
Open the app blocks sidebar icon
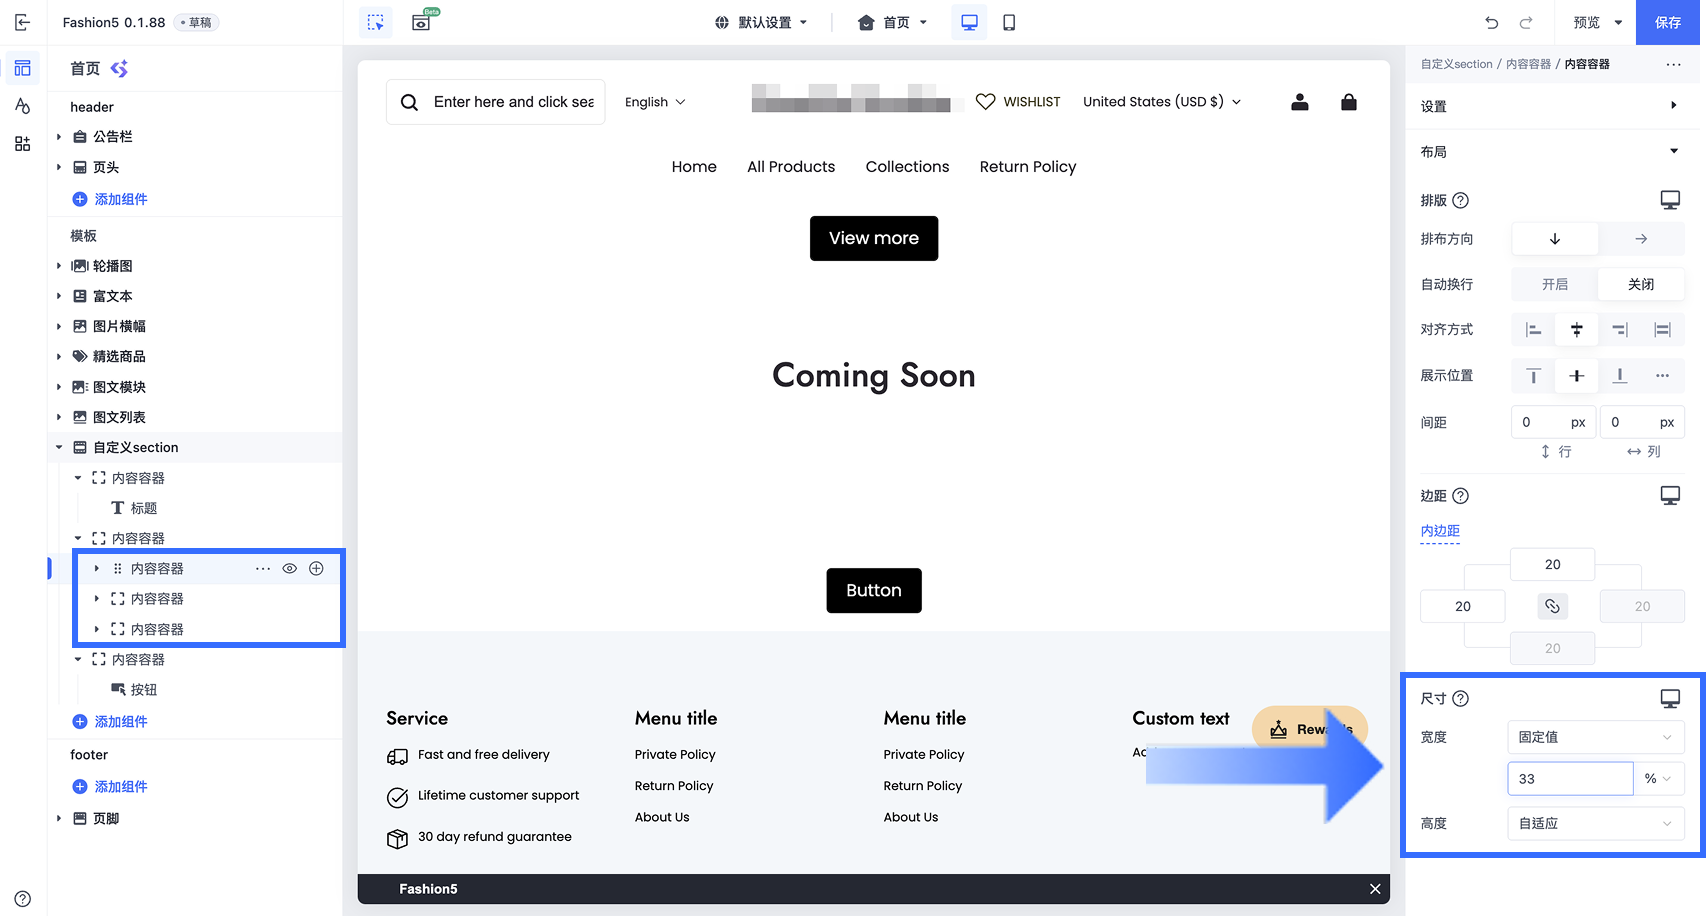[x=22, y=144]
